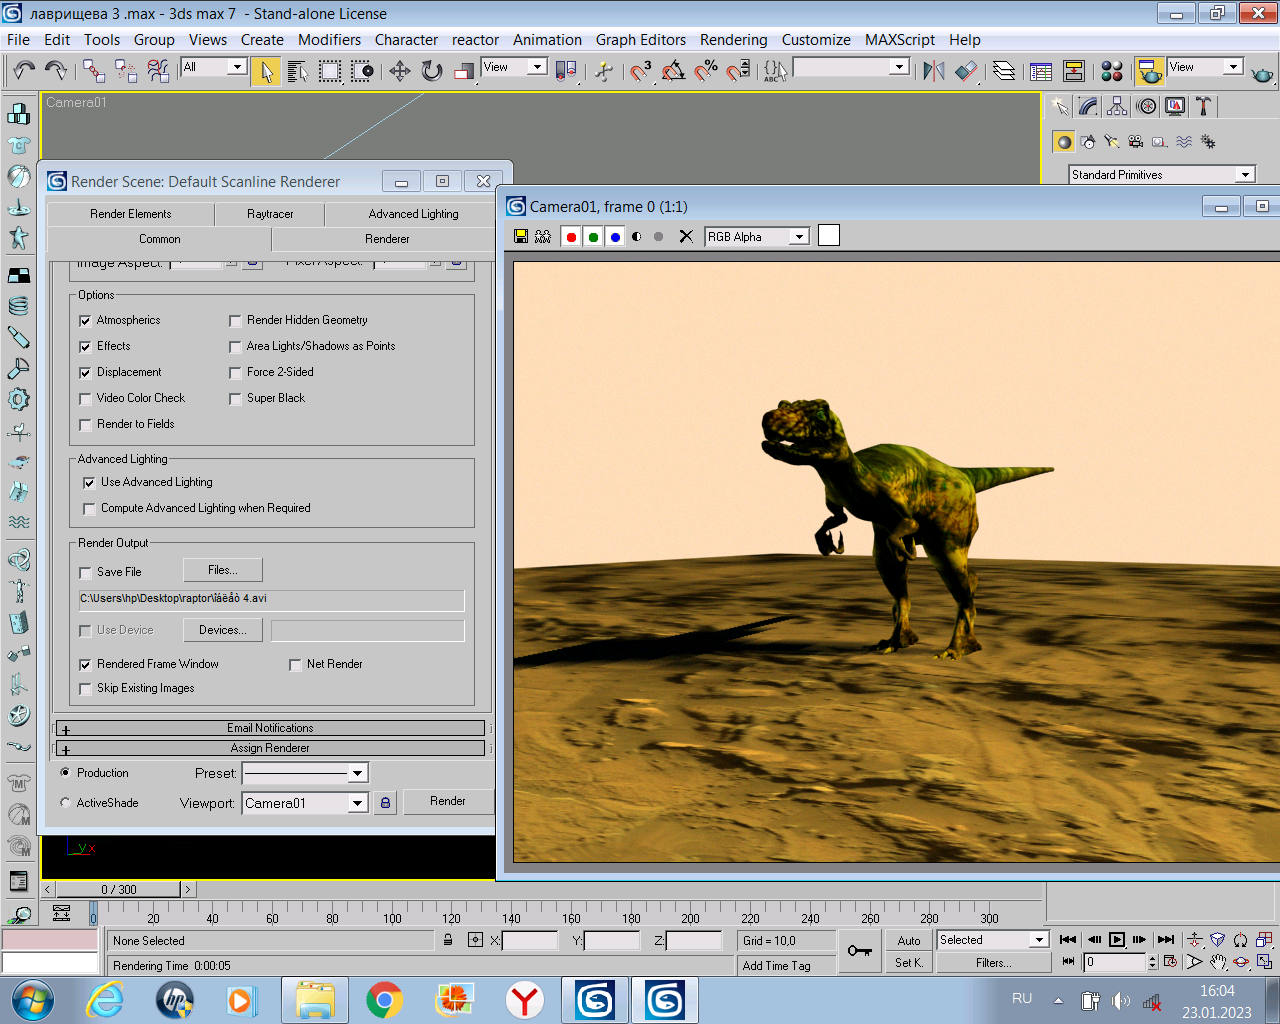The width and height of the screenshot is (1280, 1024).
Task: Click the X coordinate input field
Action: [x=530, y=940]
